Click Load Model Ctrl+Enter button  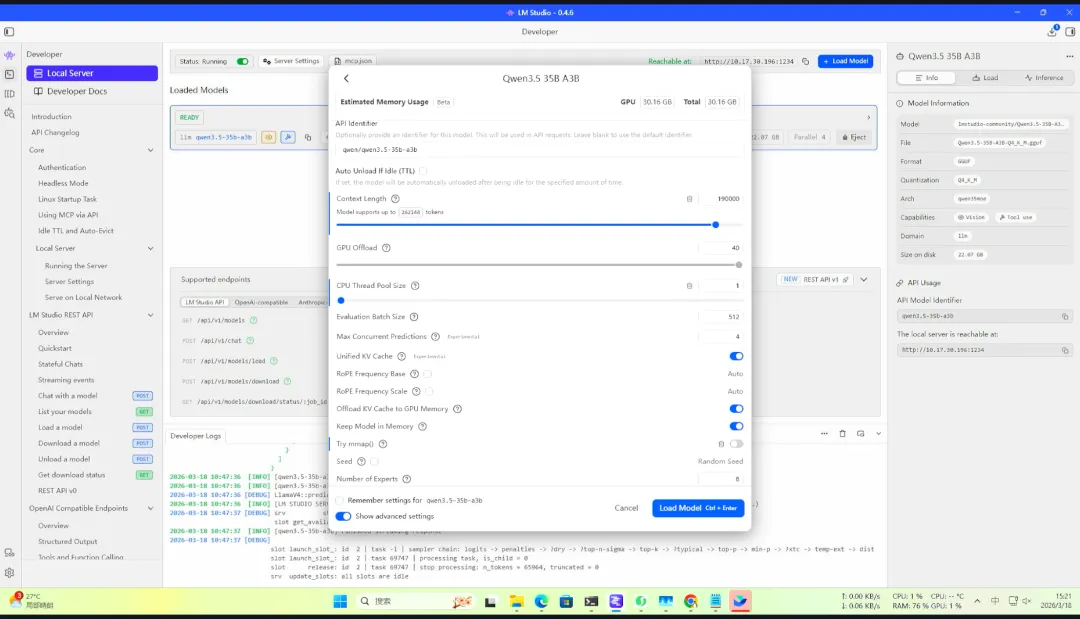tap(698, 508)
